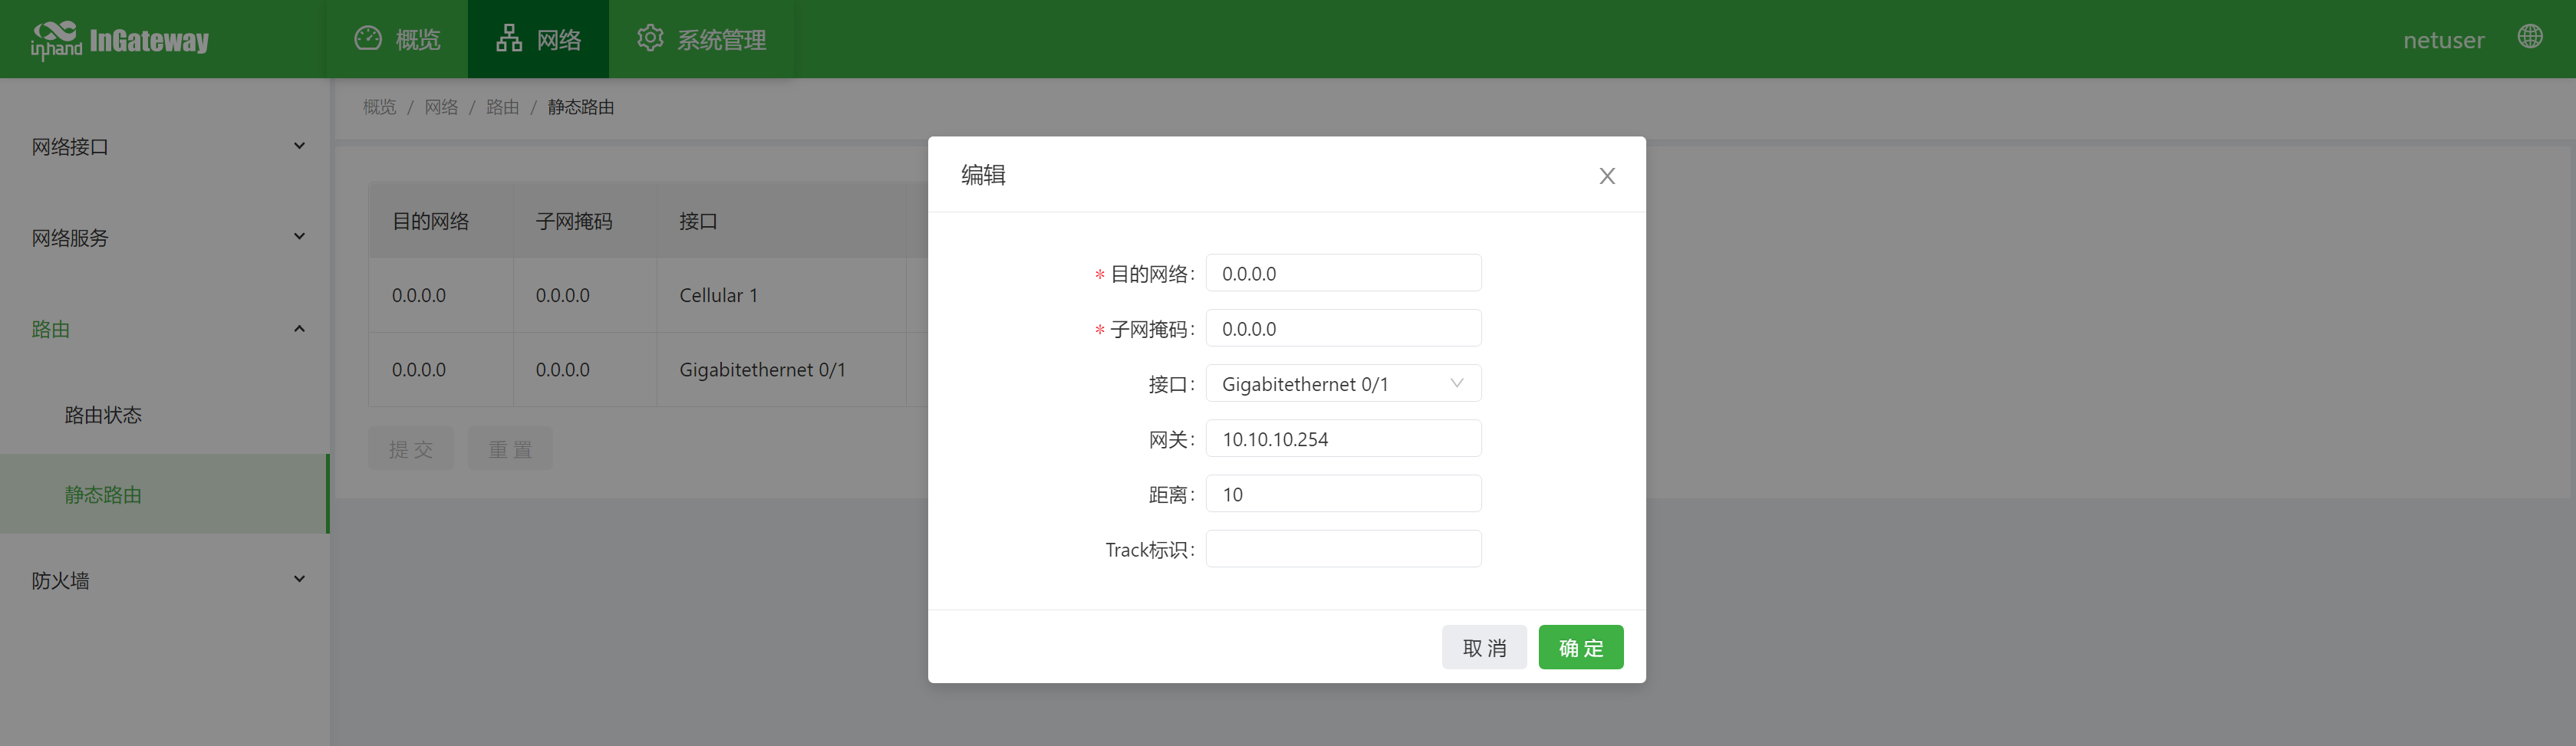Click the InGateway logo

coord(120,38)
